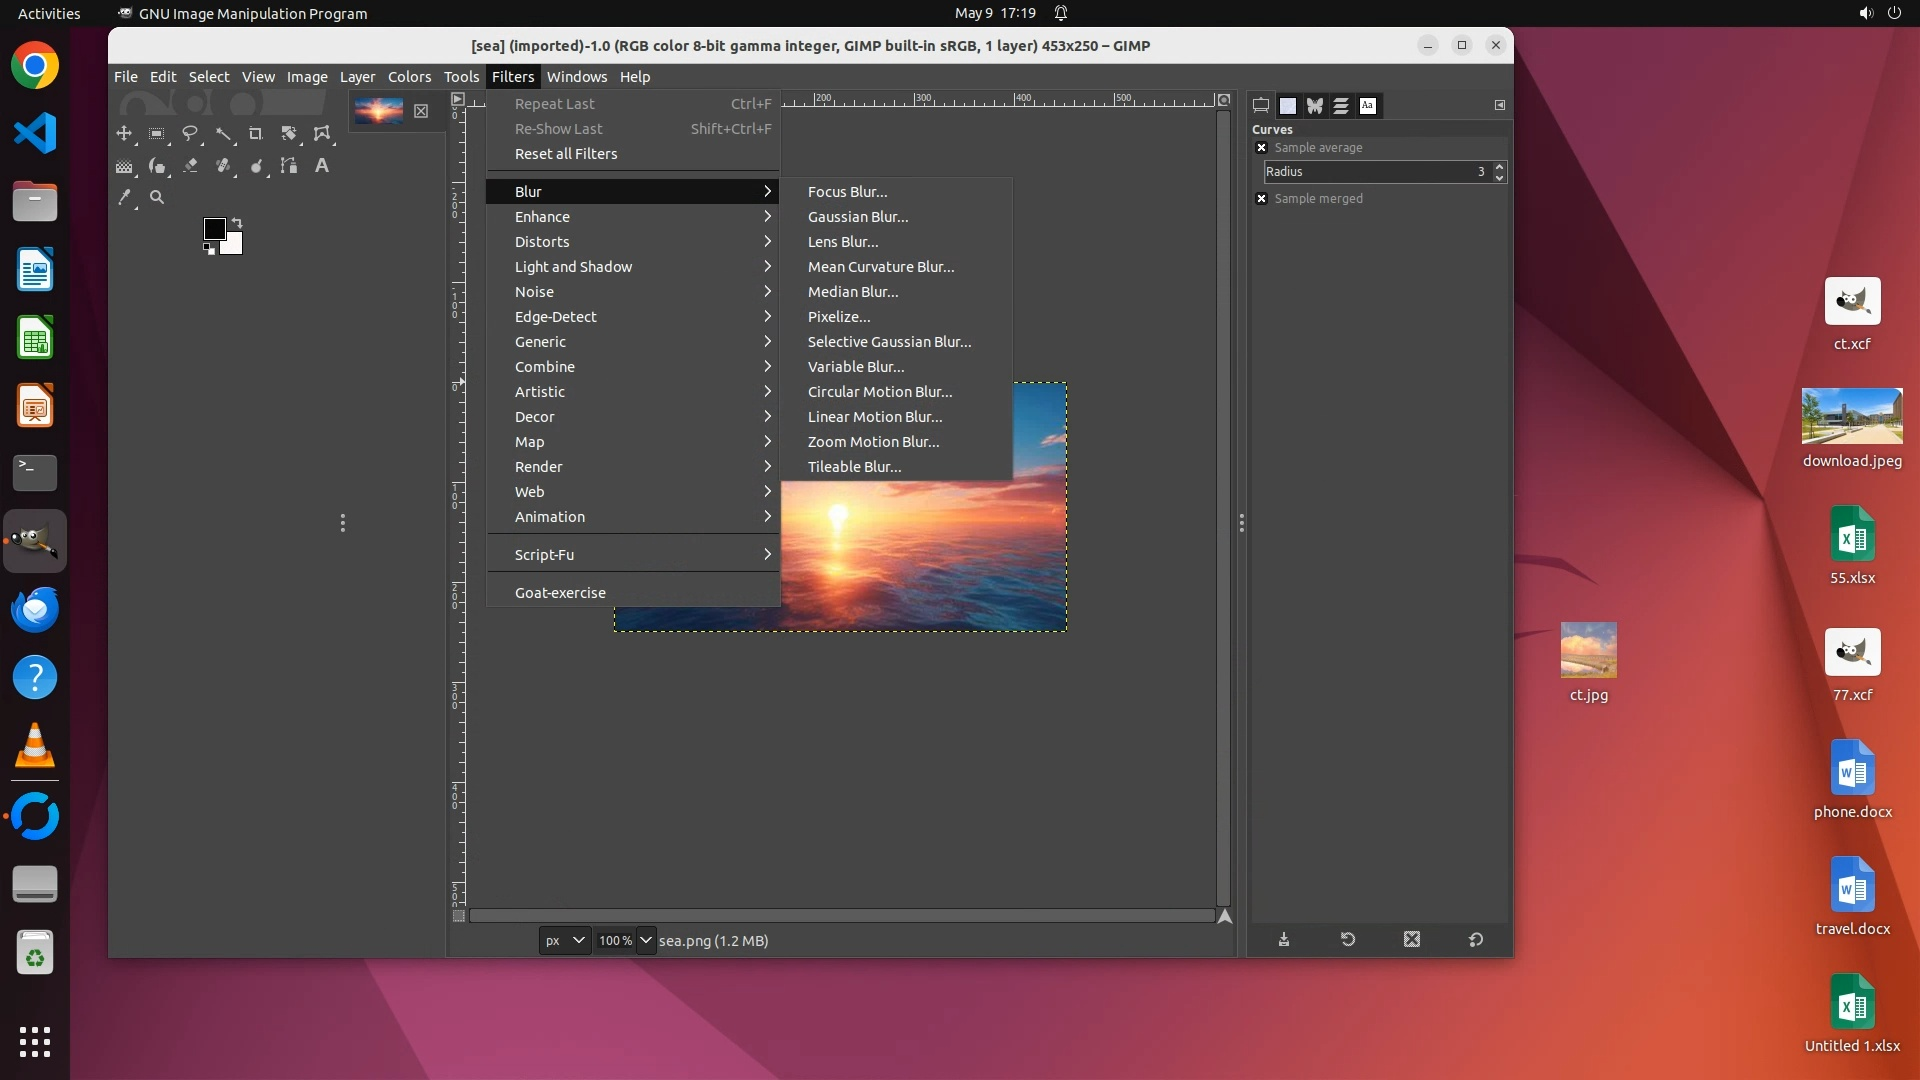Image resolution: width=1920 pixels, height=1080 pixels.
Task: Choose Gaussian Blur from the Blur submenu
Action: coord(858,217)
